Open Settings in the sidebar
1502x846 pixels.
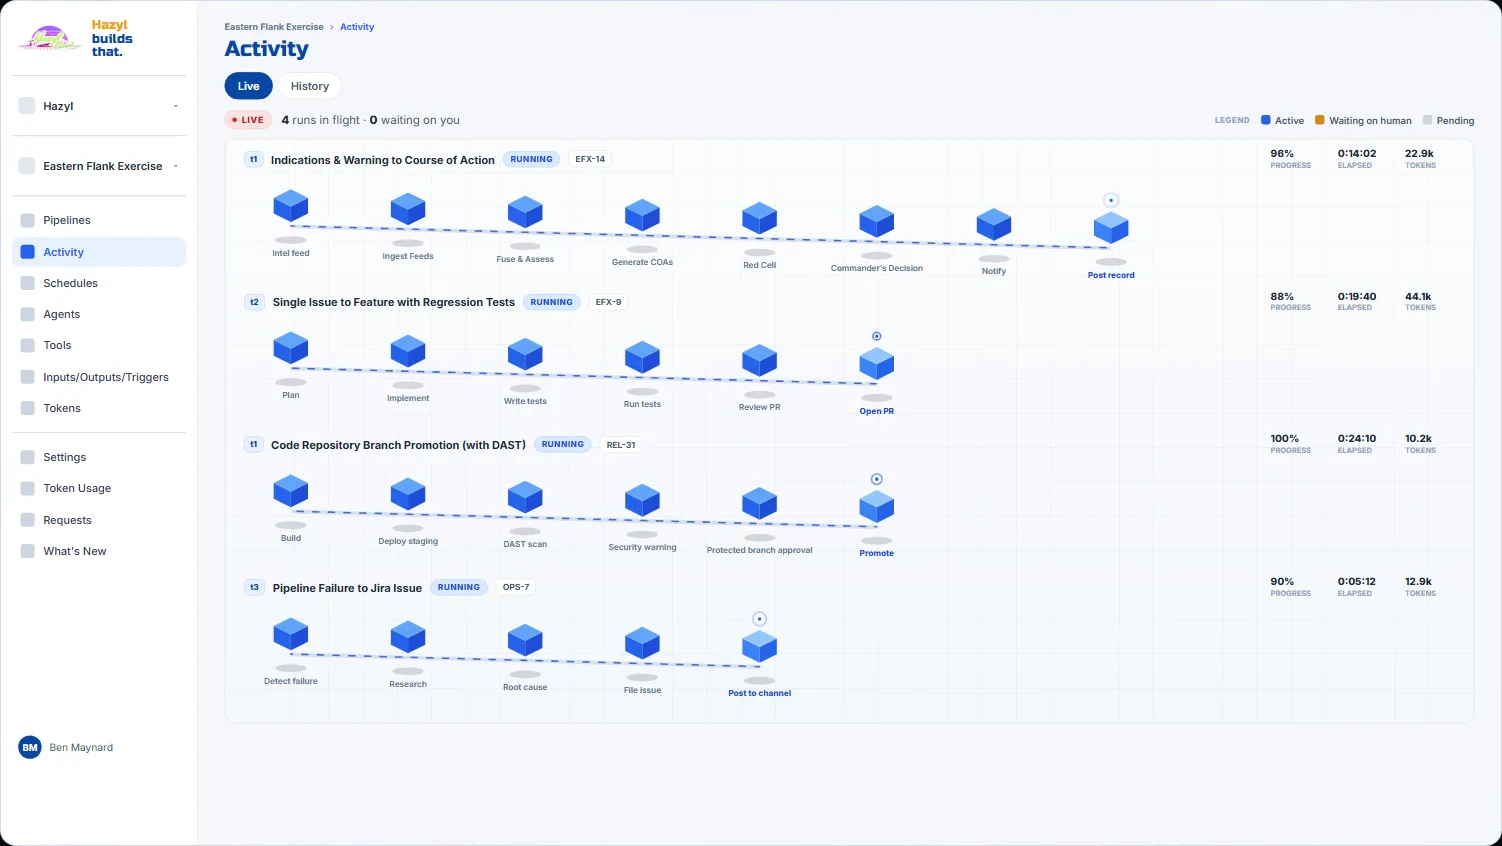coord(99,457)
